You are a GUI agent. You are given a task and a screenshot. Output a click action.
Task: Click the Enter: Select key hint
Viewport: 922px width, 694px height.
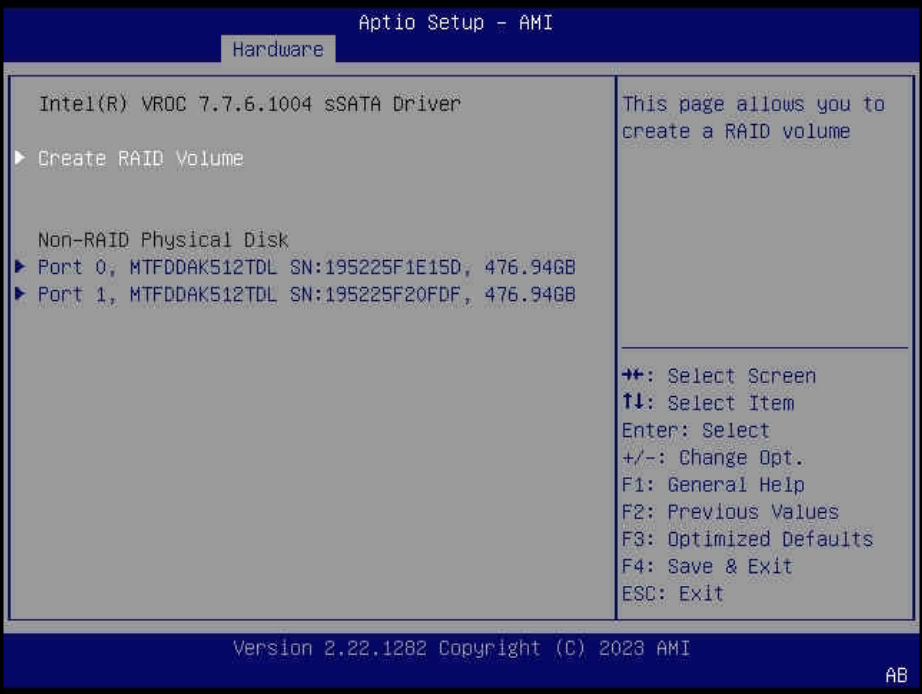pyautogui.click(x=696, y=431)
